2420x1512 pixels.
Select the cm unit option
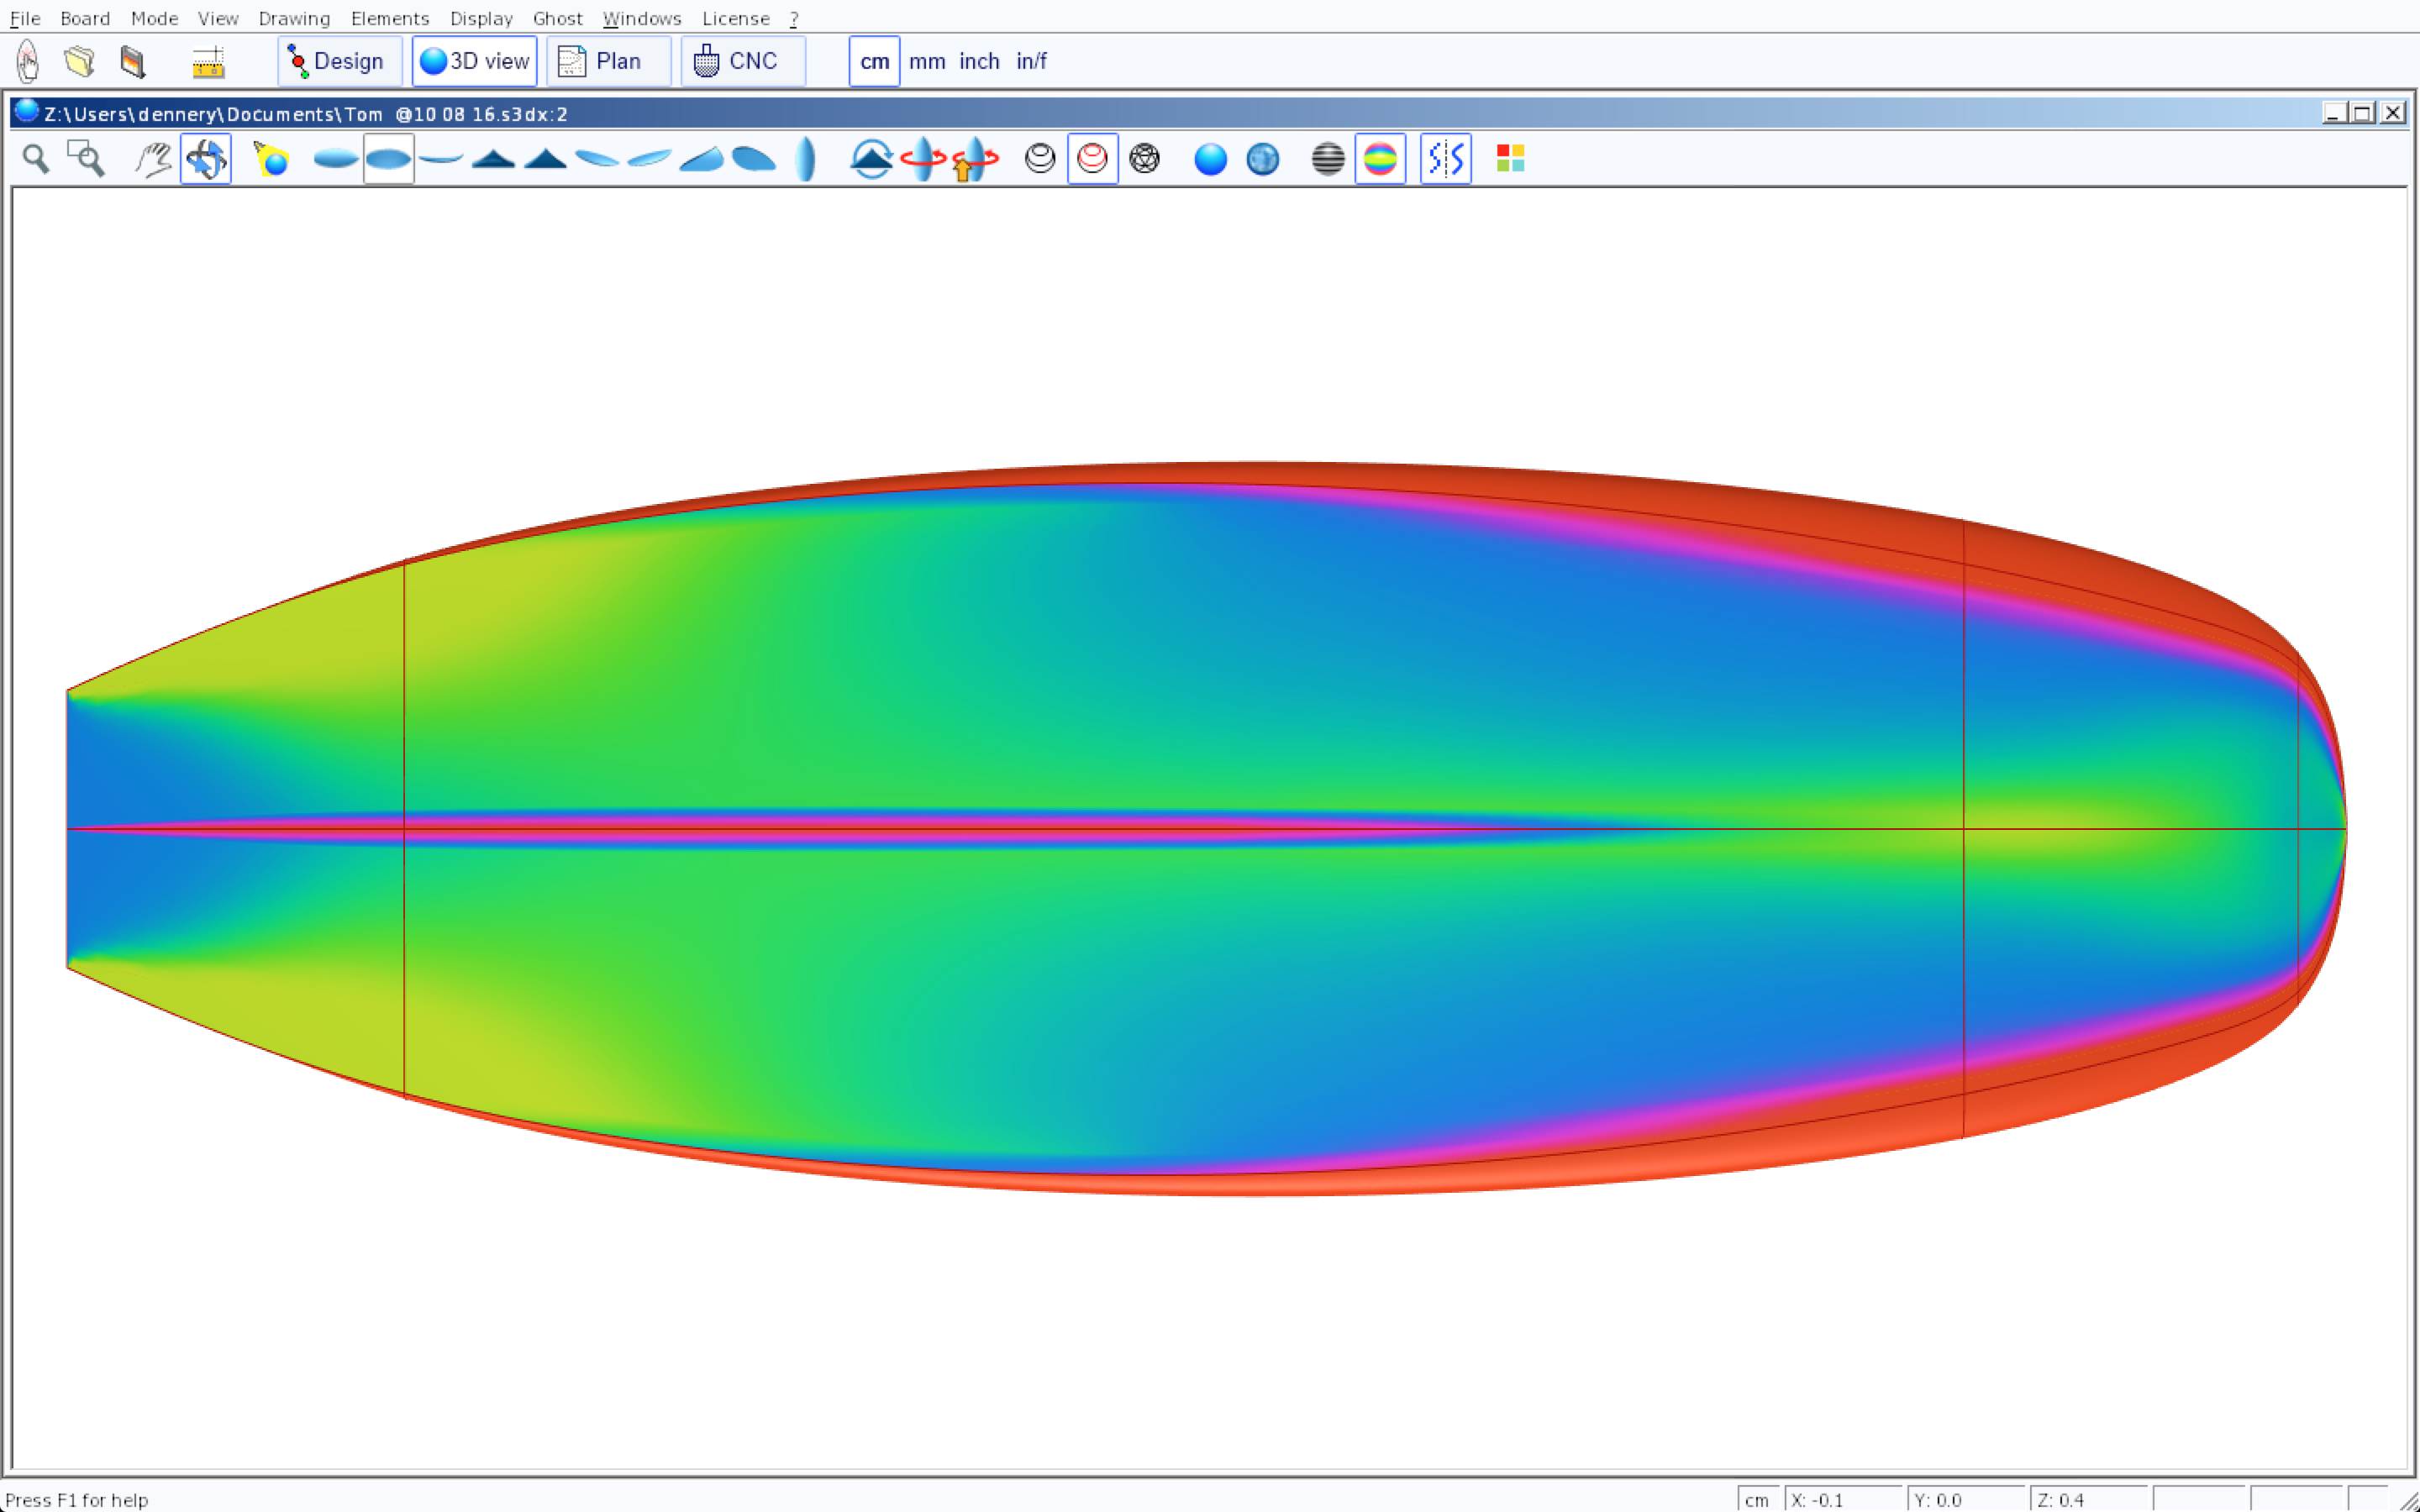pyautogui.click(x=874, y=62)
